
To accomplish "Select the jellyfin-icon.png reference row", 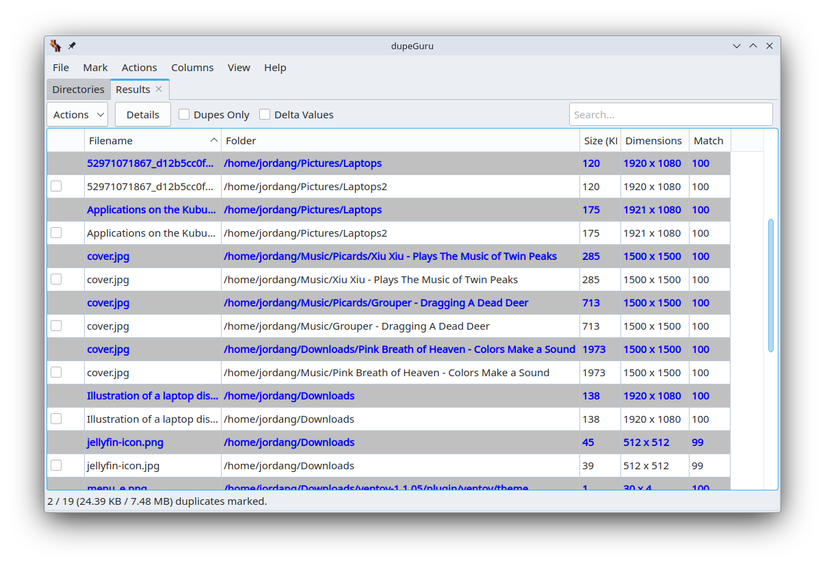I will [388, 442].
